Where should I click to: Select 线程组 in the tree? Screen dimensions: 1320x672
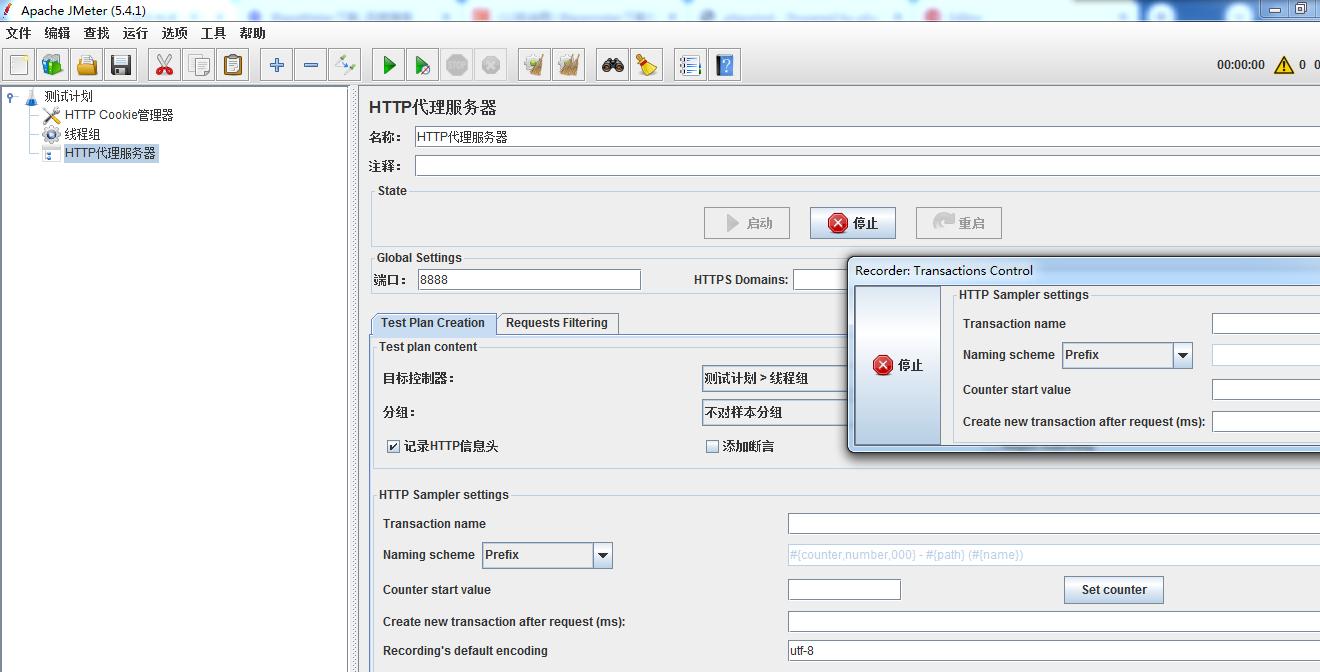click(82, 134)
